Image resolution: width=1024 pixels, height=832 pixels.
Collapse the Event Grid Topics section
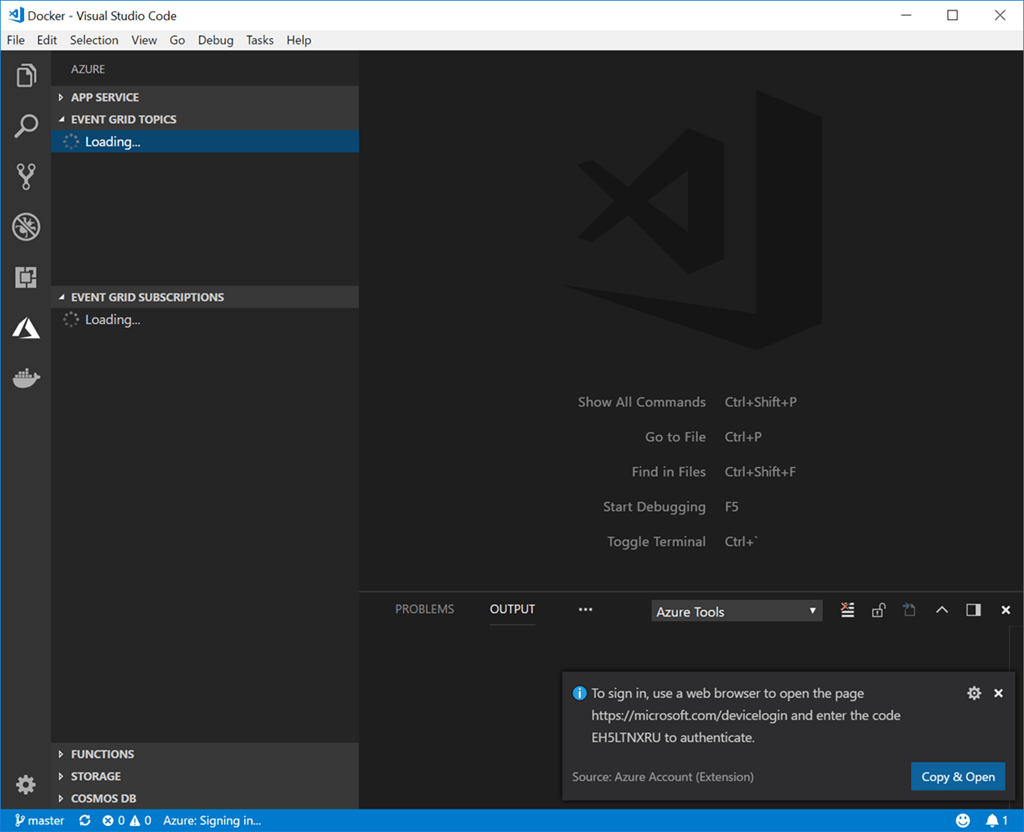pyautogui.click(x=123, y=119)
